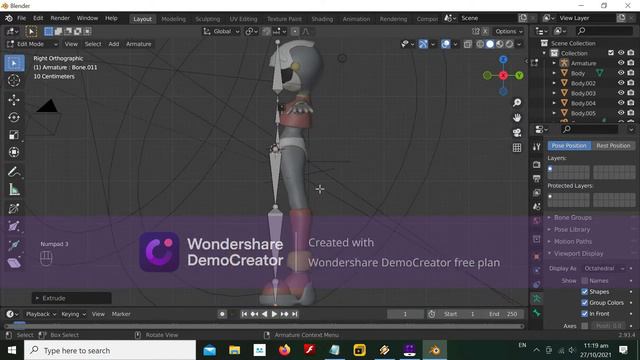
Task: Click the pan hand viewport icon
Action: click(x=517, y=118)
